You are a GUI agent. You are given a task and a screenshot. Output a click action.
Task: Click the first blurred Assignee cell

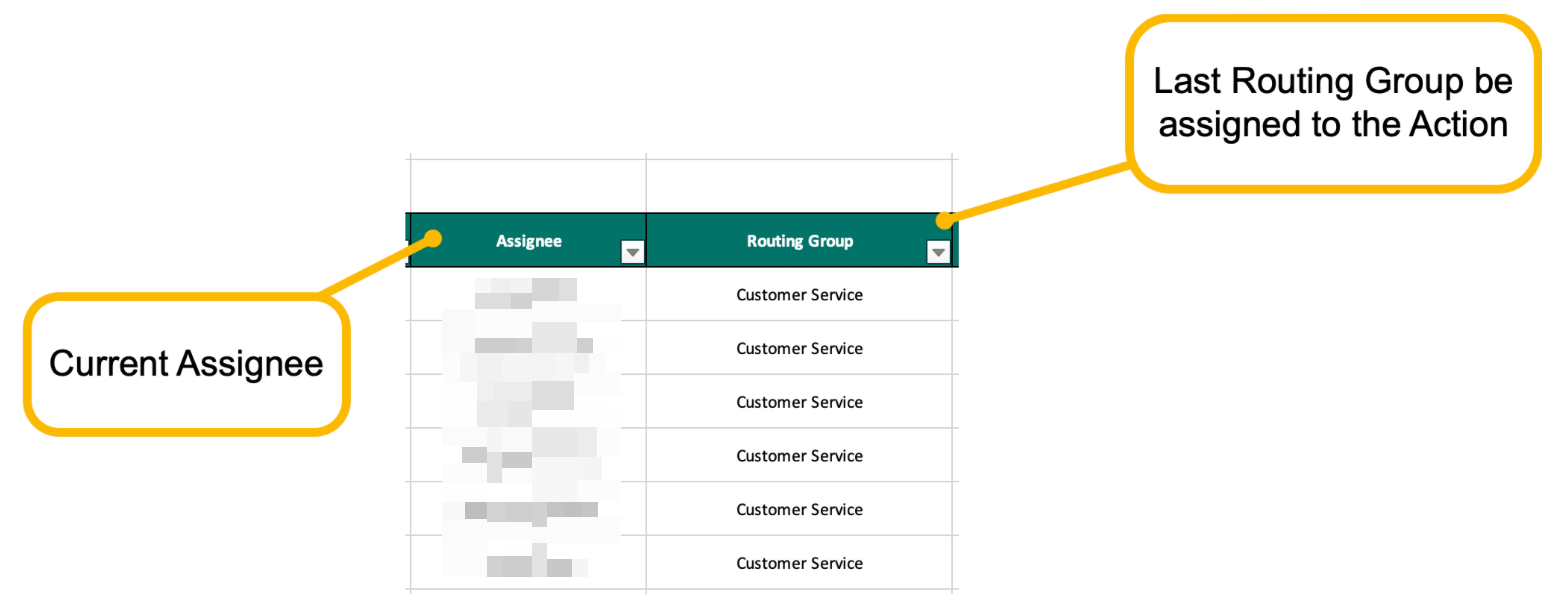pyautogui.click(x=528, y=295)
